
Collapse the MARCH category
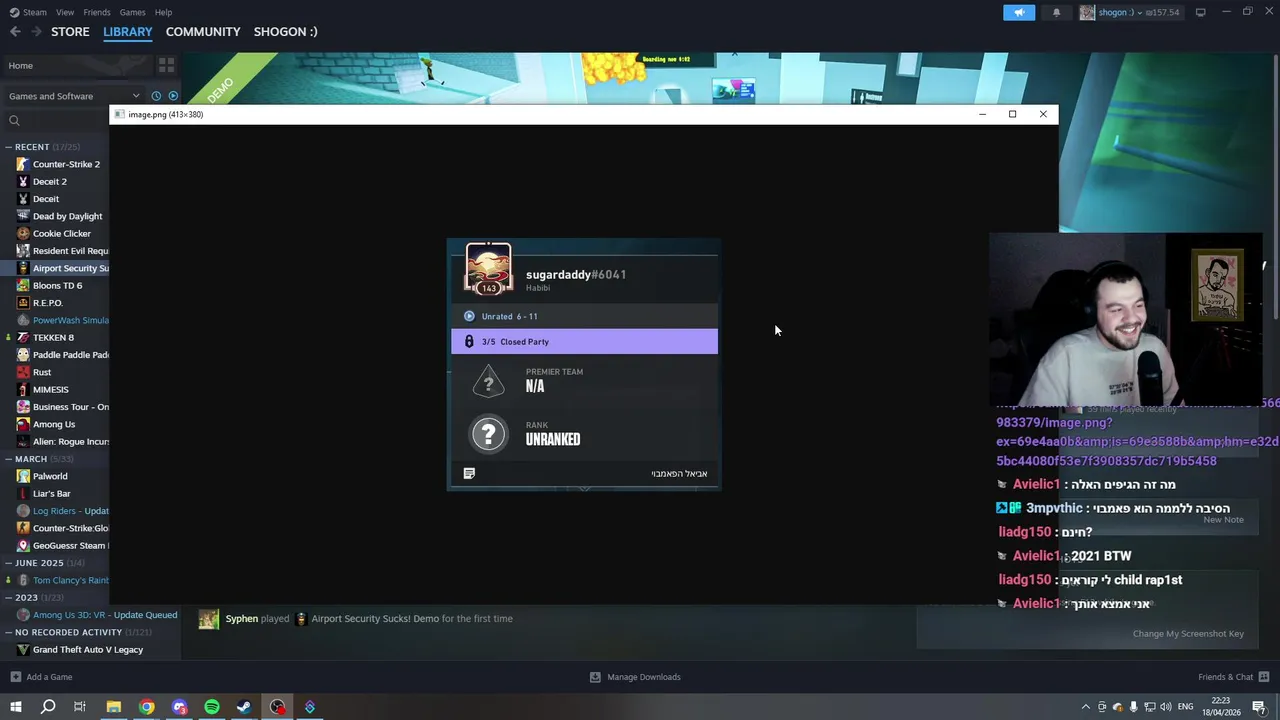8,459
